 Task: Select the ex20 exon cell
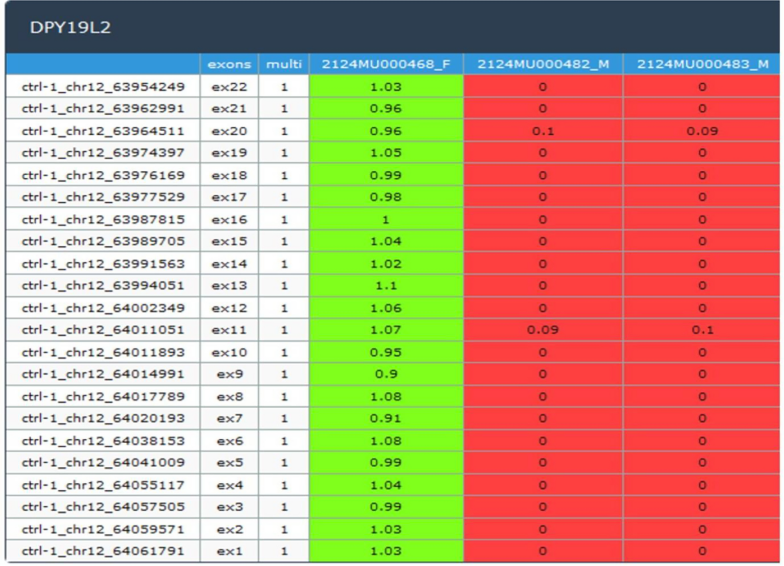[229, 131]
